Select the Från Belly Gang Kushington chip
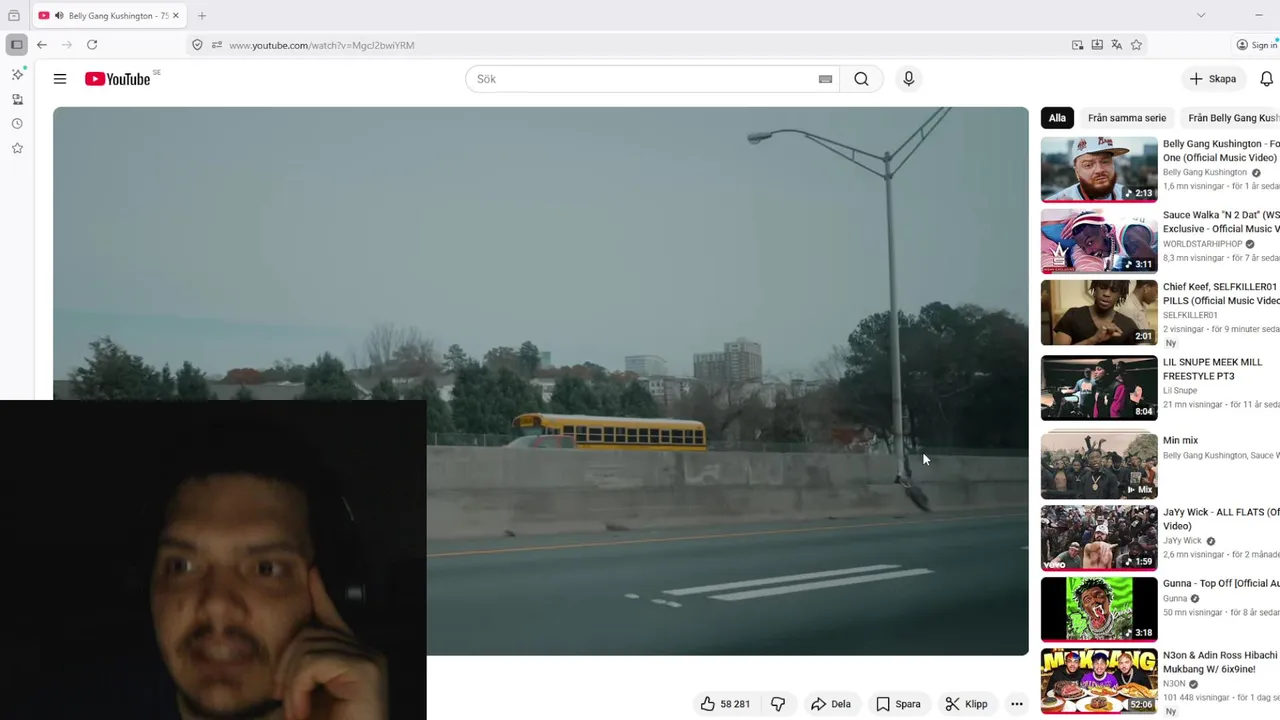 click(x=1231, y=118)
